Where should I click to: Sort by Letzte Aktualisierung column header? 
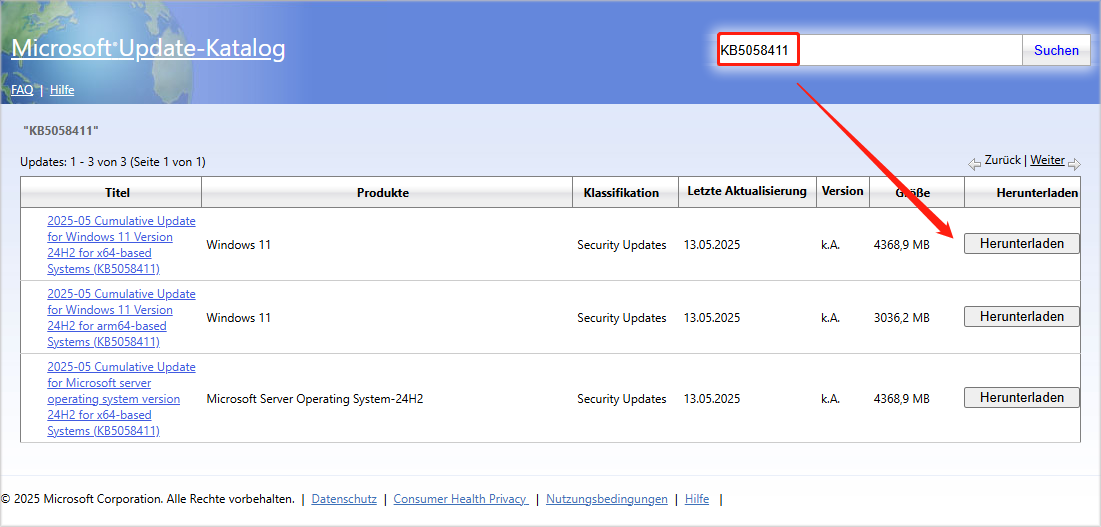click(x=746, y=191)
